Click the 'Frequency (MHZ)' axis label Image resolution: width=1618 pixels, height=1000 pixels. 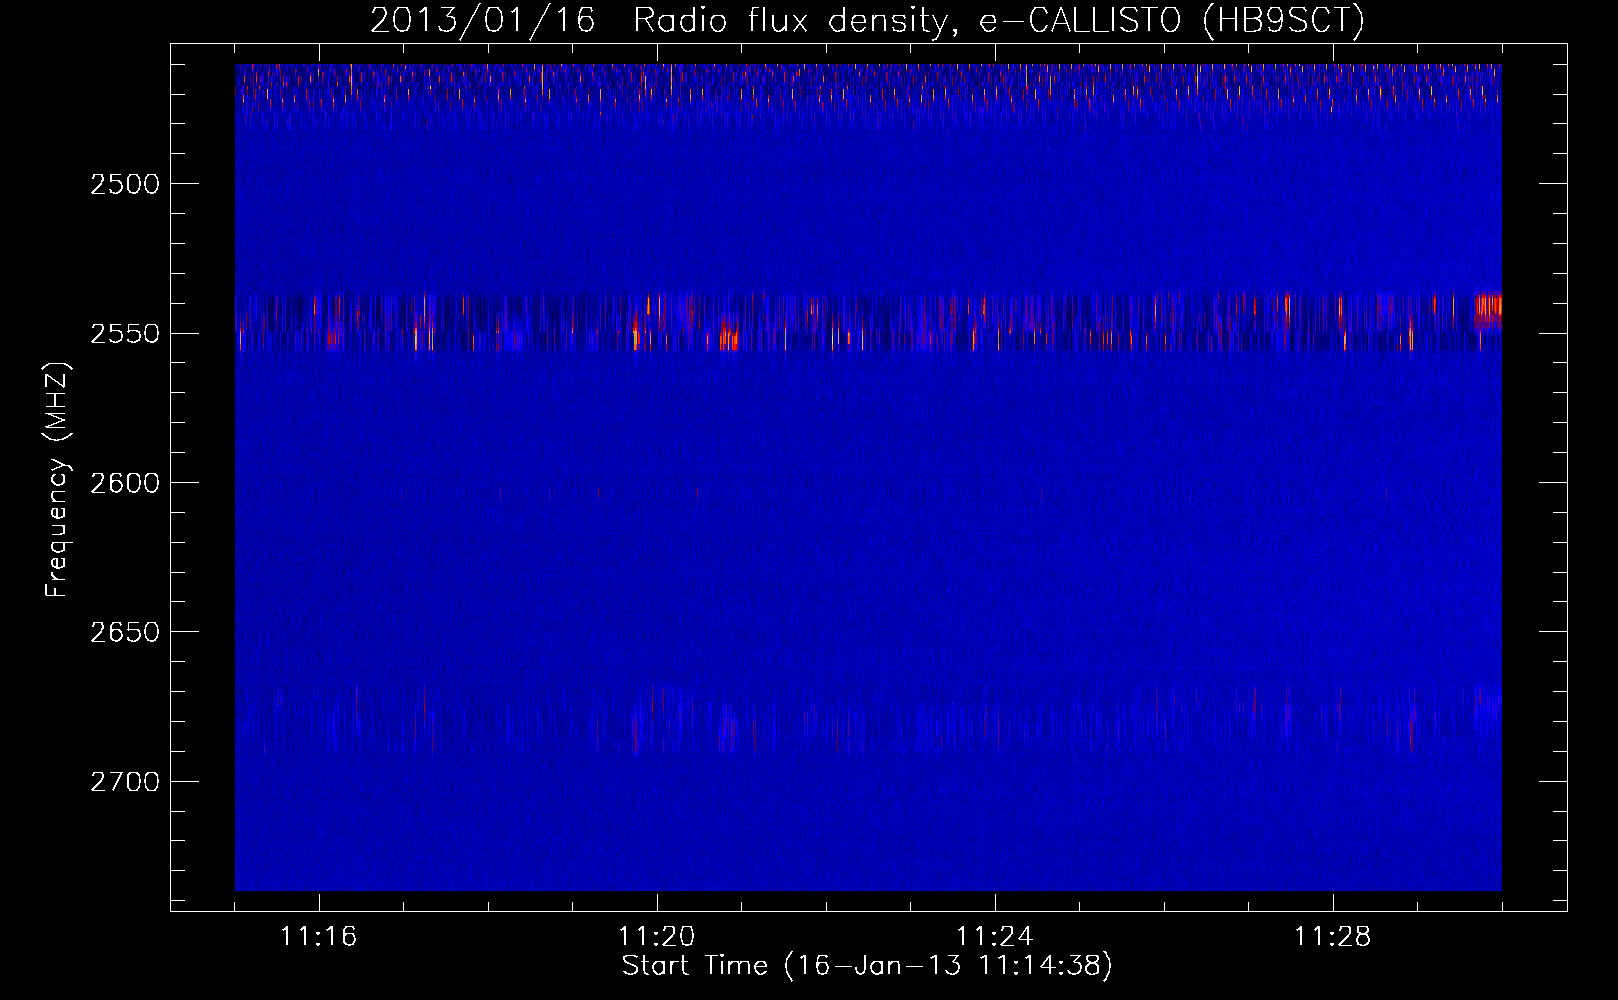(57, 481)
